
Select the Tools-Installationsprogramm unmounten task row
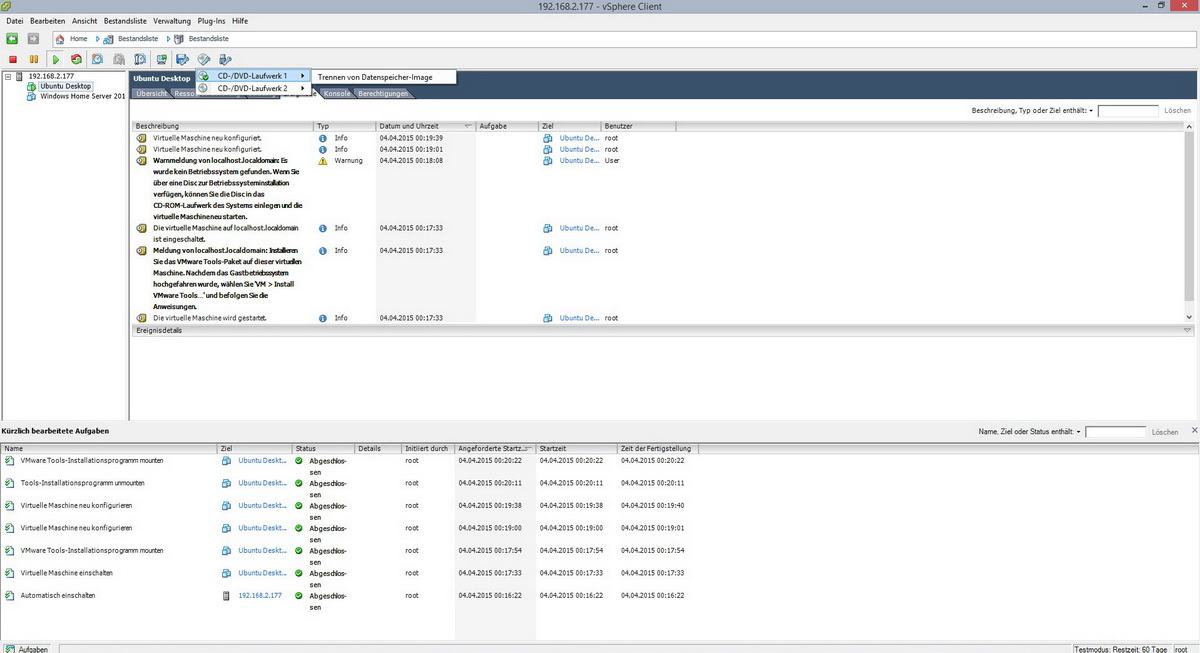(350, 487)
